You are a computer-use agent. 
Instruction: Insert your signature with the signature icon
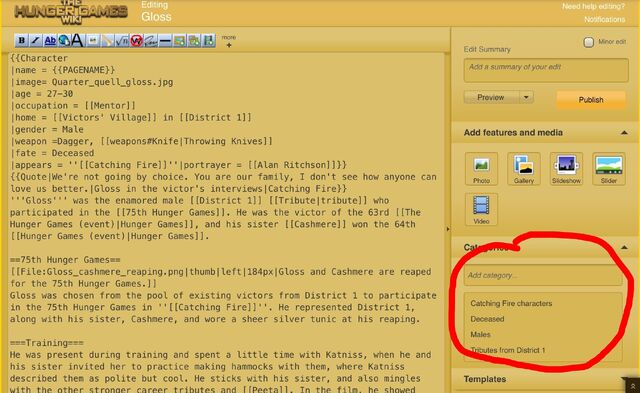coord(151,40)
